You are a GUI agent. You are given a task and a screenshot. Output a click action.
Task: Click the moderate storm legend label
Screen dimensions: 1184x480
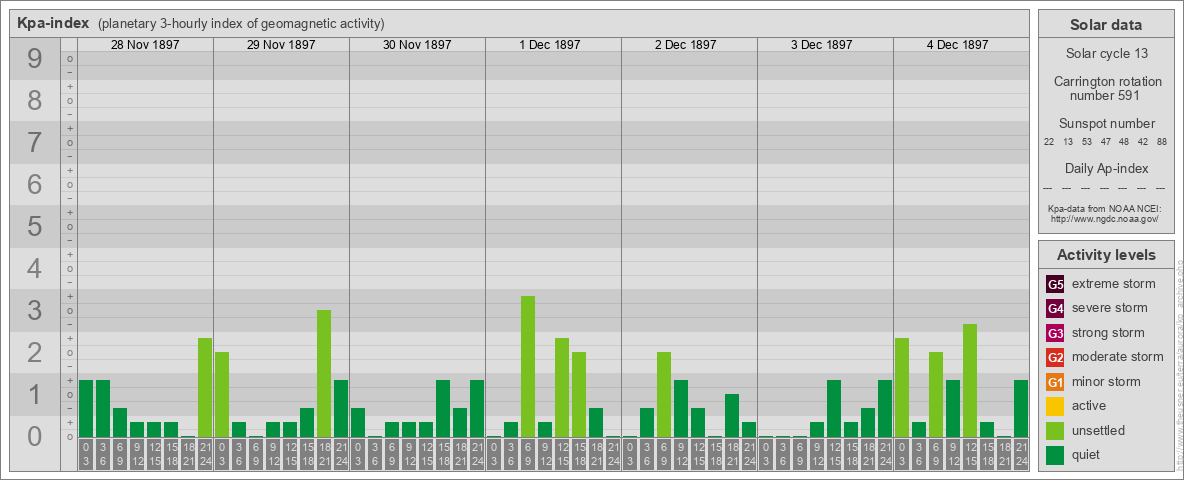click(1118, 357)
